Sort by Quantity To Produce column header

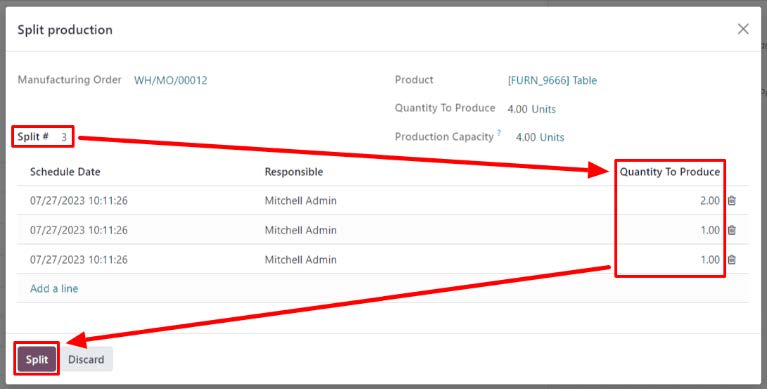670,172
